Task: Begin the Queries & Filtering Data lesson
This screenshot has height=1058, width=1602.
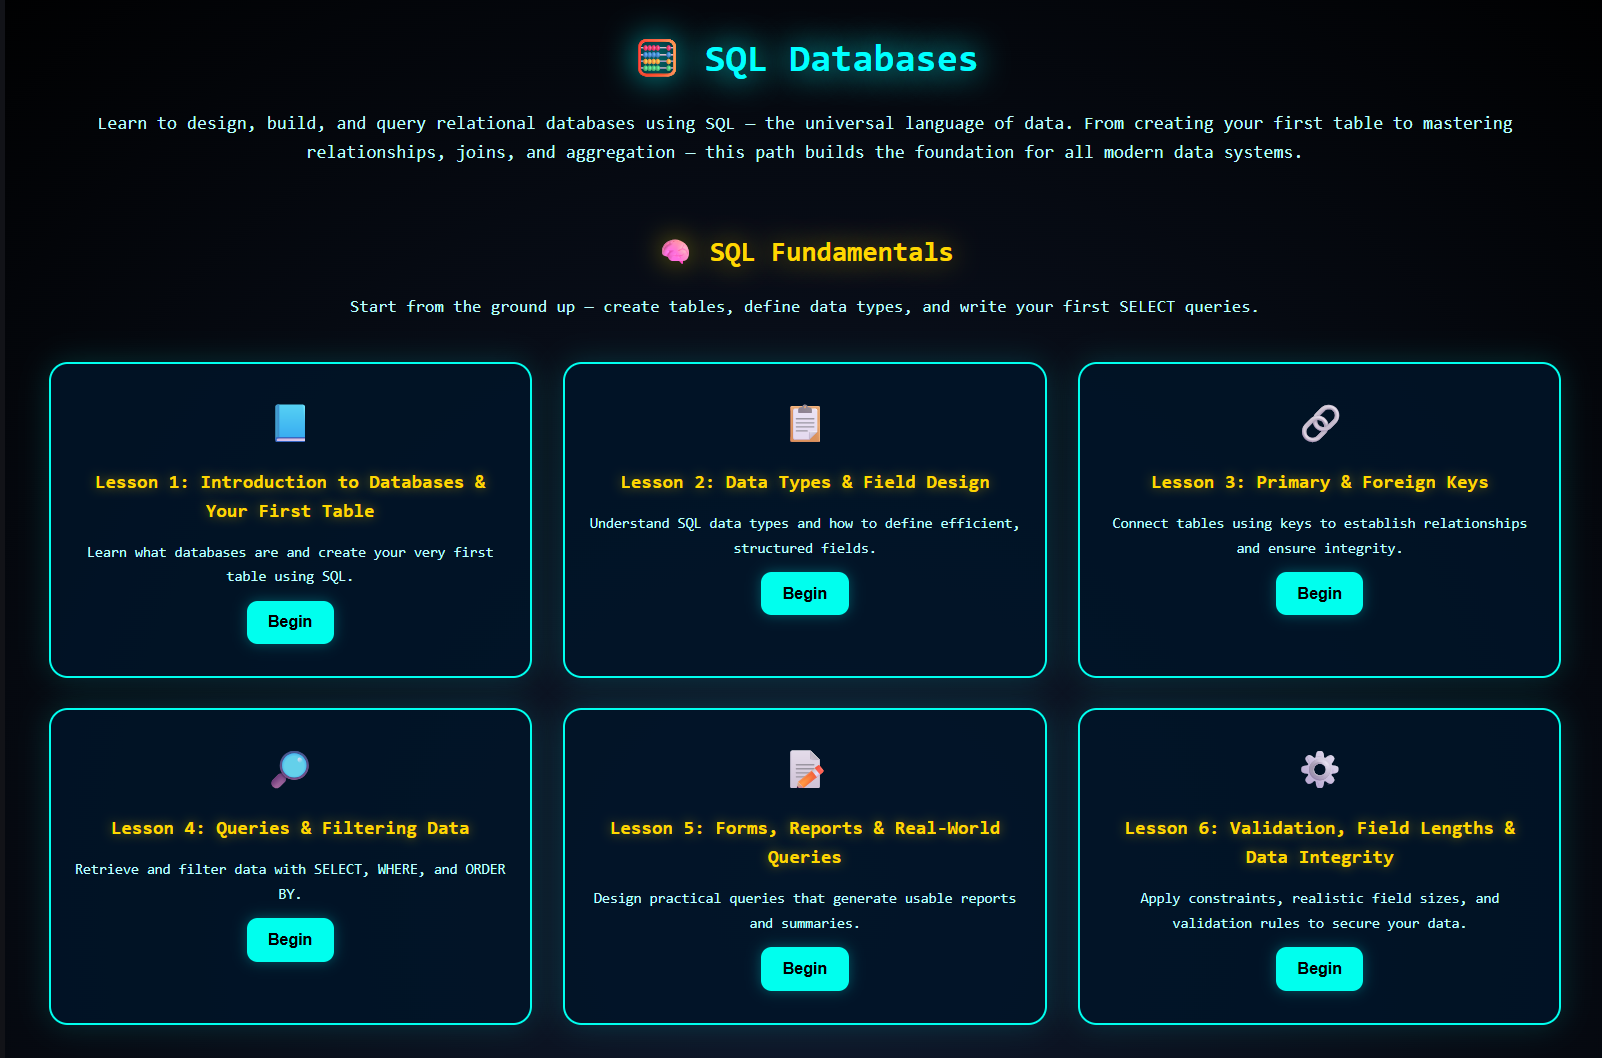Action: 290,940
